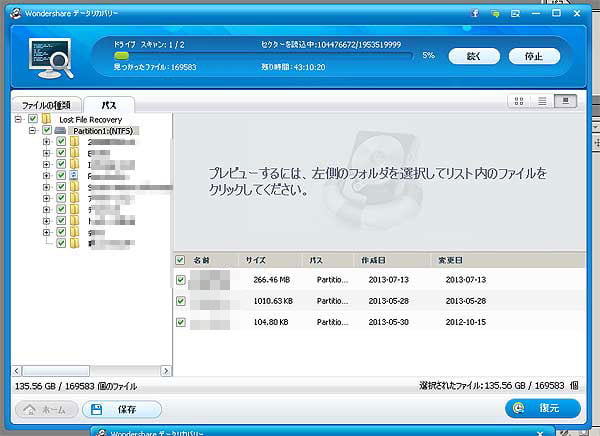Uncheck the Lost File Recovery checkbox
The width and height of the screenshot is (600, 436).
click(x=33, y=119)
